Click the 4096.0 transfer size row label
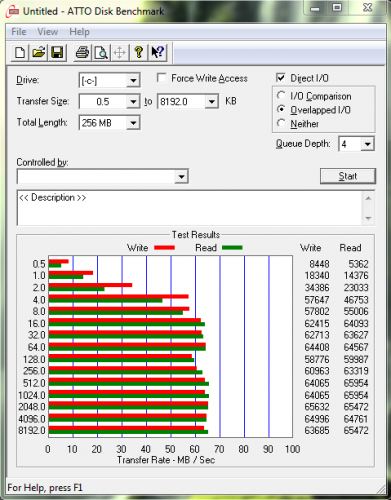 (x=32, y=419)
